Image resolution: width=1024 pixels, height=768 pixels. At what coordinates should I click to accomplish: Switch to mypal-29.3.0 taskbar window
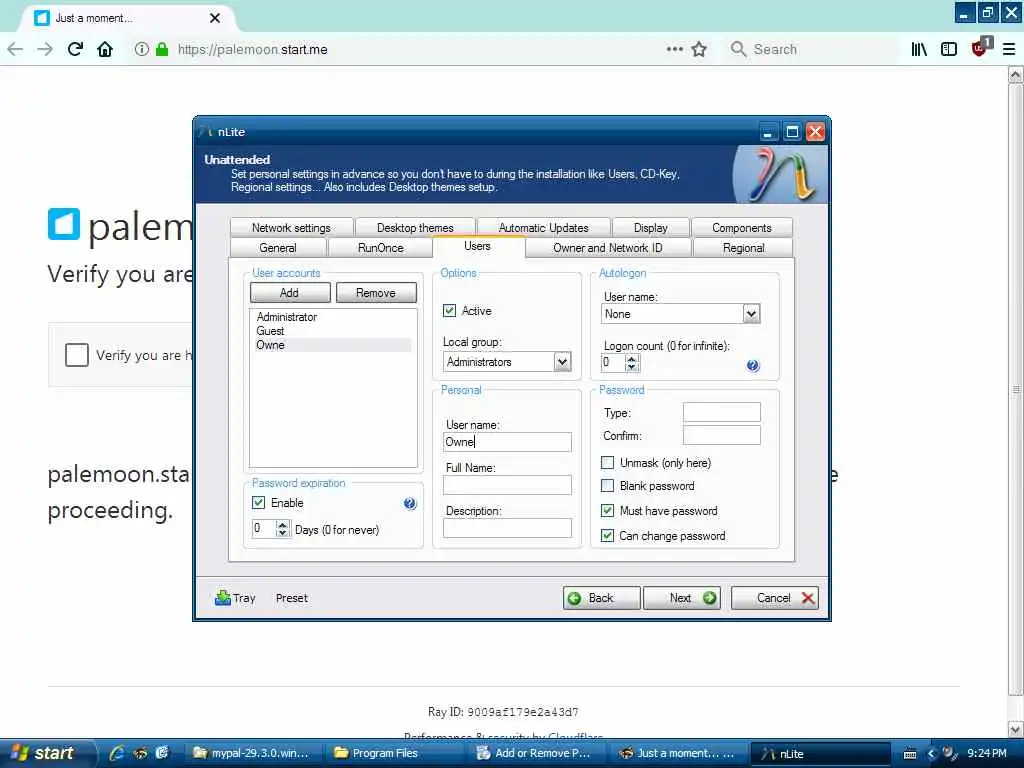[x=253, y=754]
